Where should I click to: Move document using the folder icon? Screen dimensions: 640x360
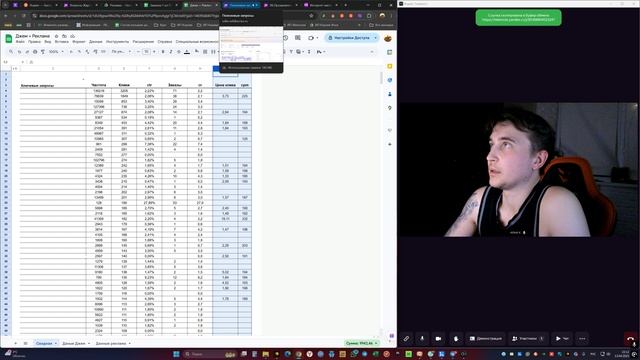coord(64,36)
